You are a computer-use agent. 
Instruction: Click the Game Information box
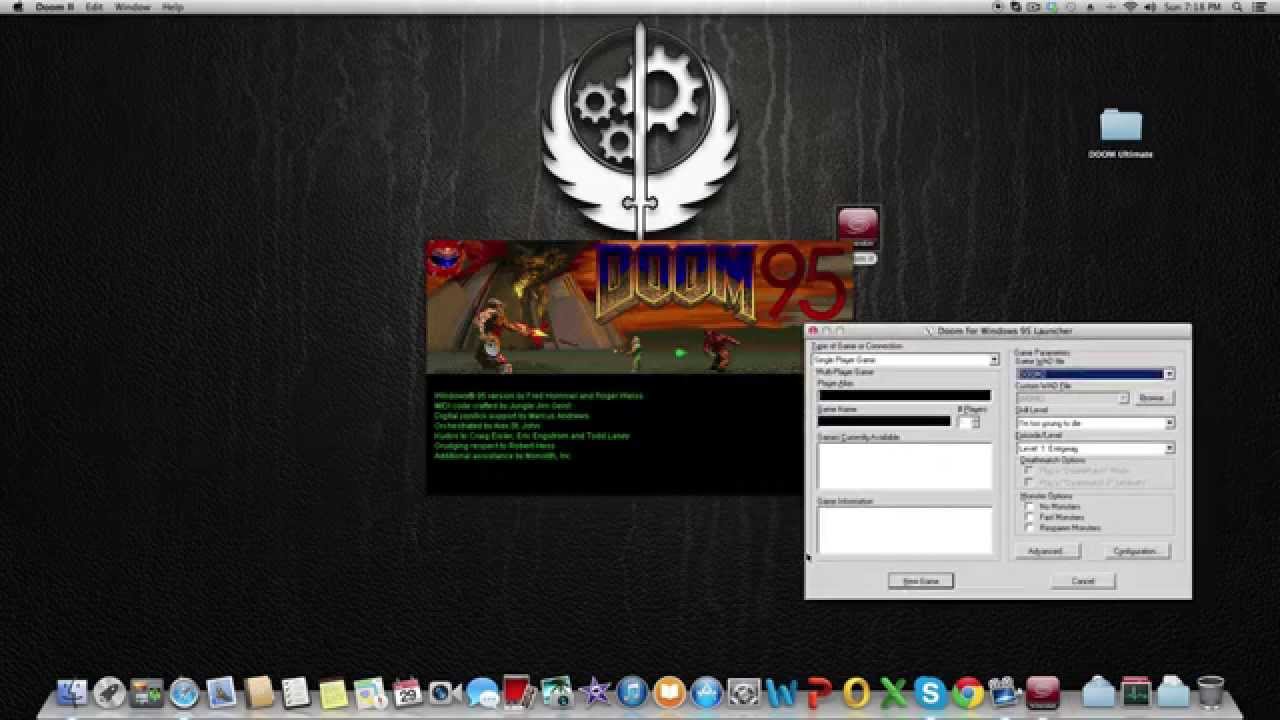pos(904,530)
